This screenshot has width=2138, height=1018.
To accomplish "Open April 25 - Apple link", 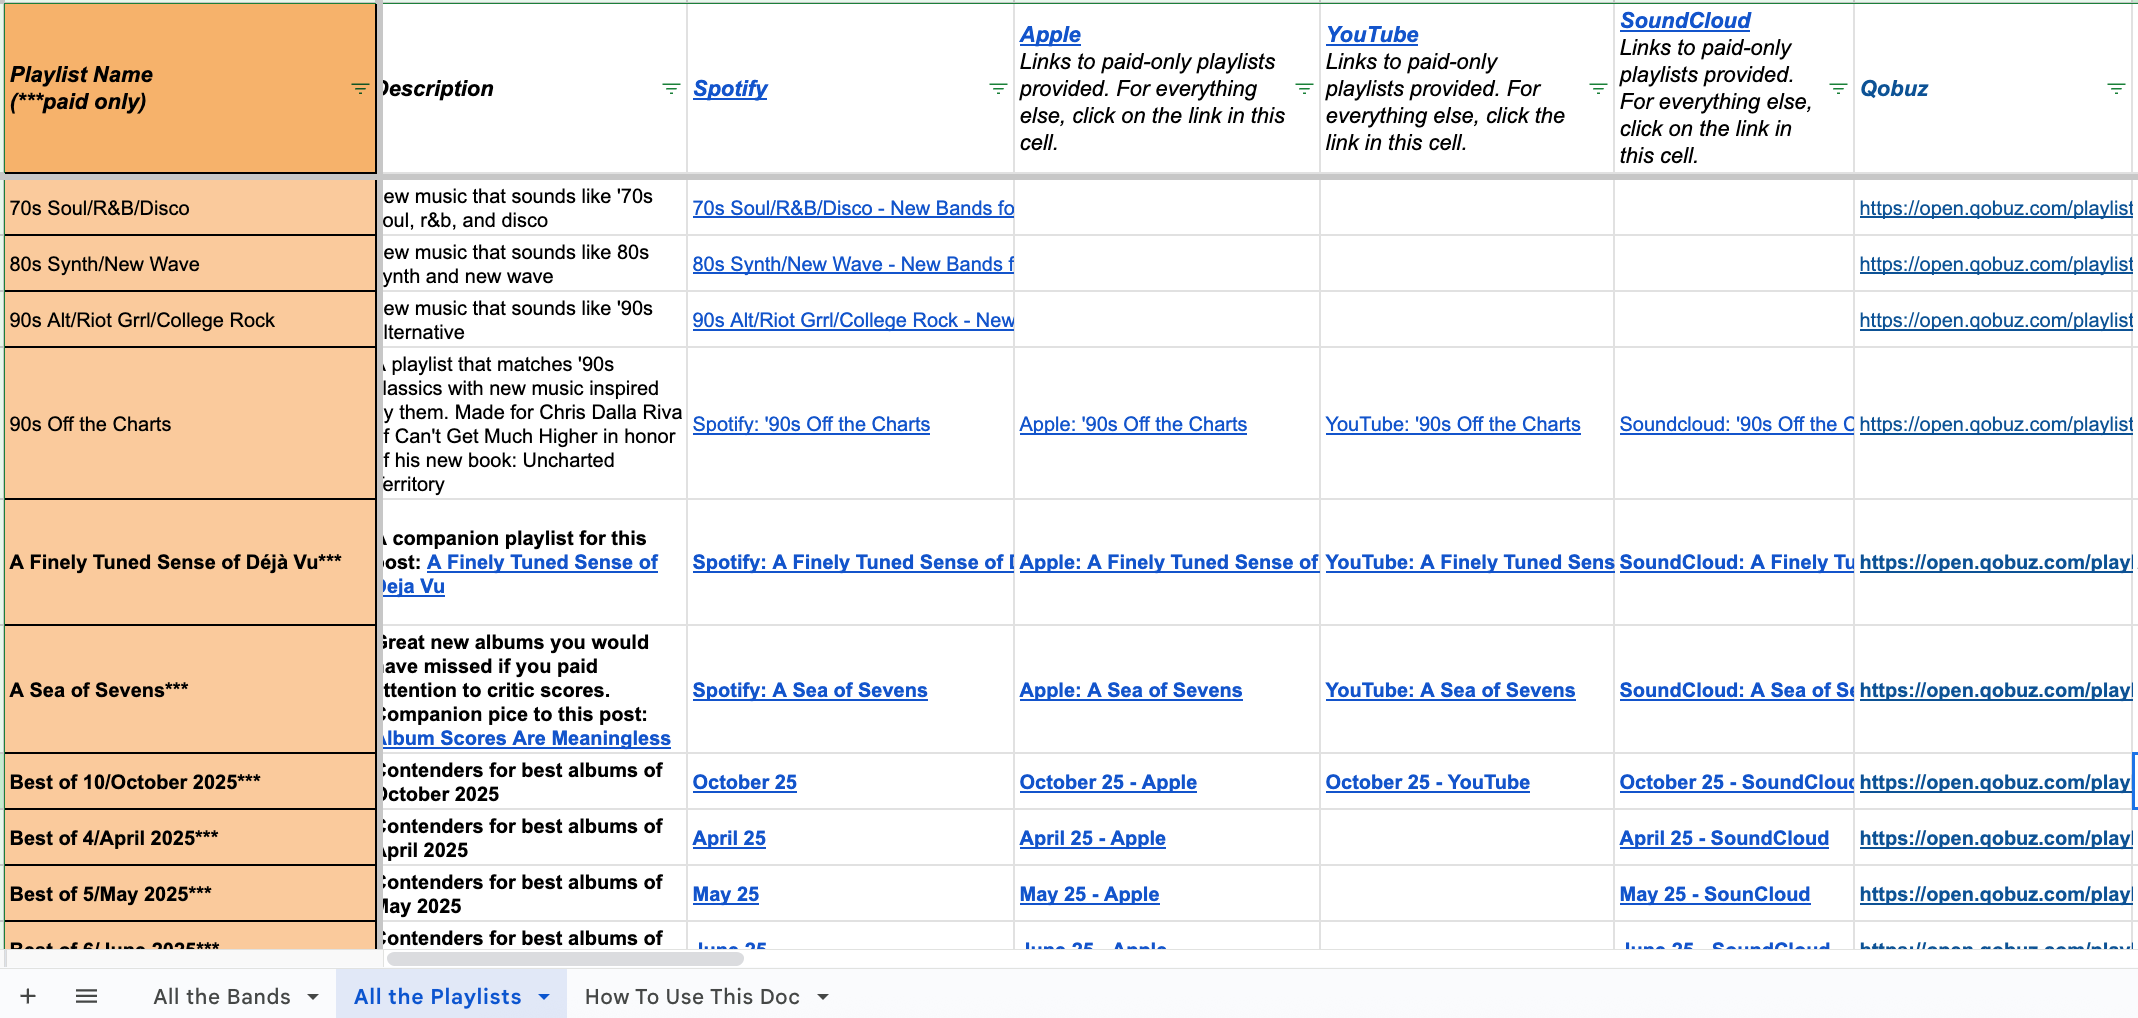I will click(1093, 838).
